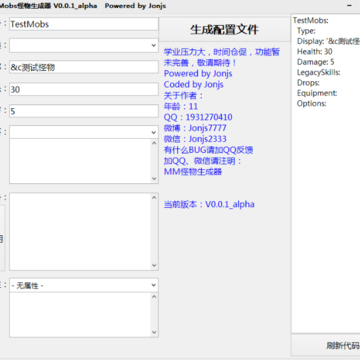Click the Type: line in code preview
Image resolution: width=360 pixels, height=360 pixels.
click(x=306, y=31)
